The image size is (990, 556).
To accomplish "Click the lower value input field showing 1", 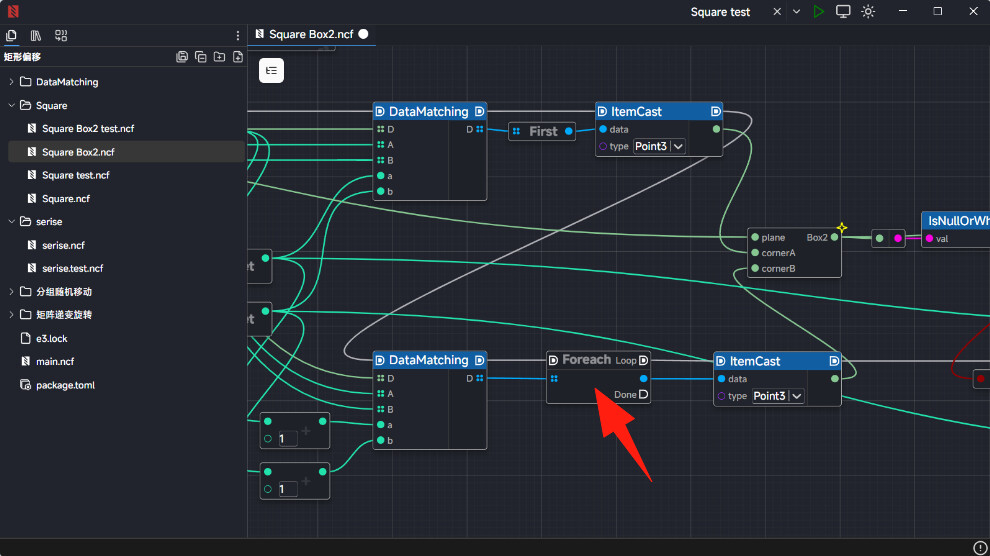I will coord(288,489).
